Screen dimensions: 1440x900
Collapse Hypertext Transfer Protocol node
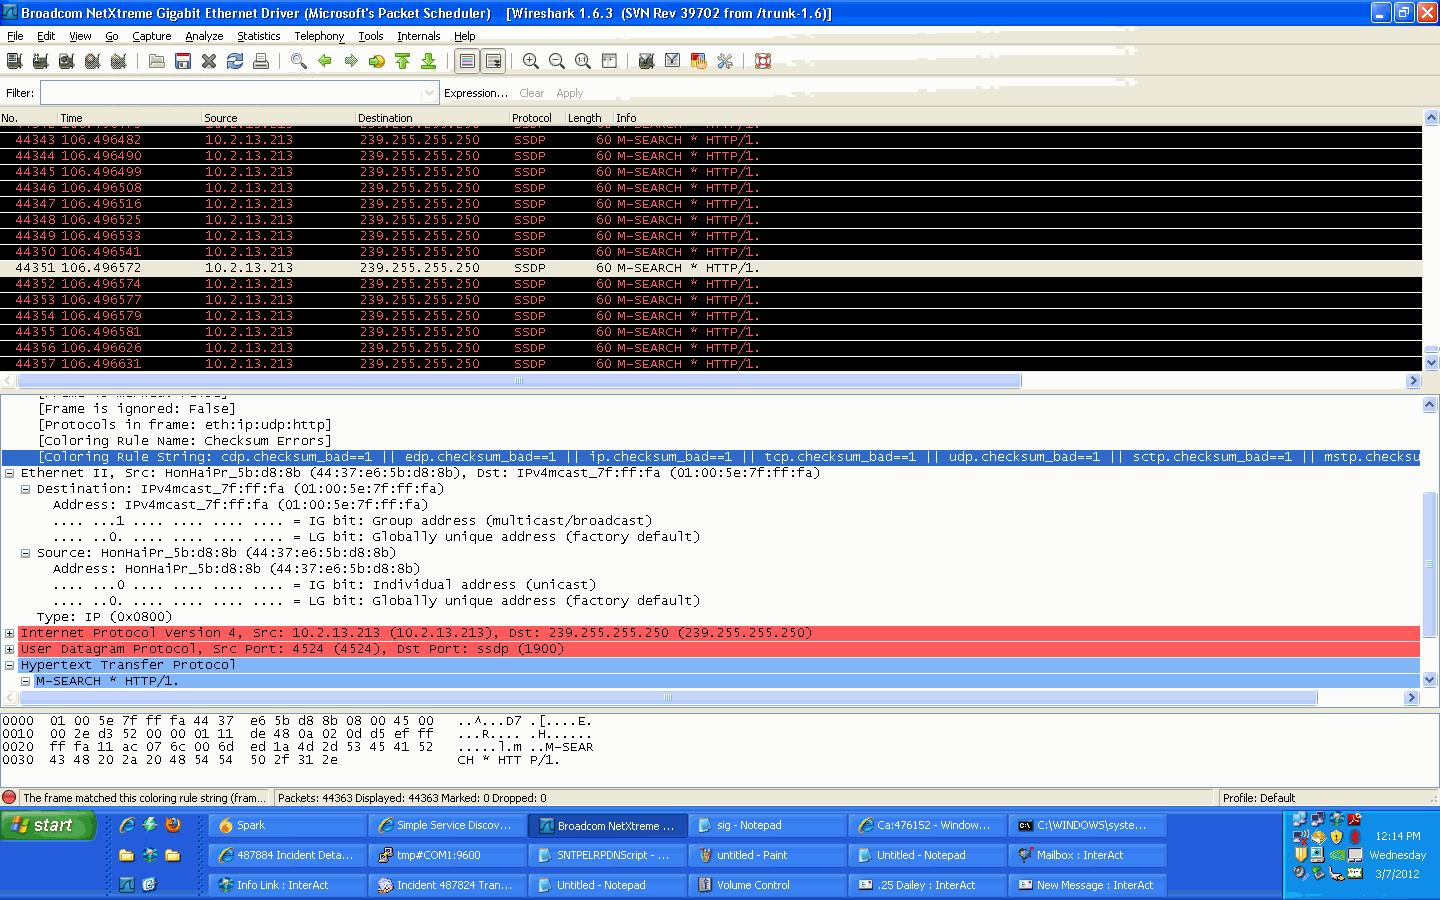point(10,665)
